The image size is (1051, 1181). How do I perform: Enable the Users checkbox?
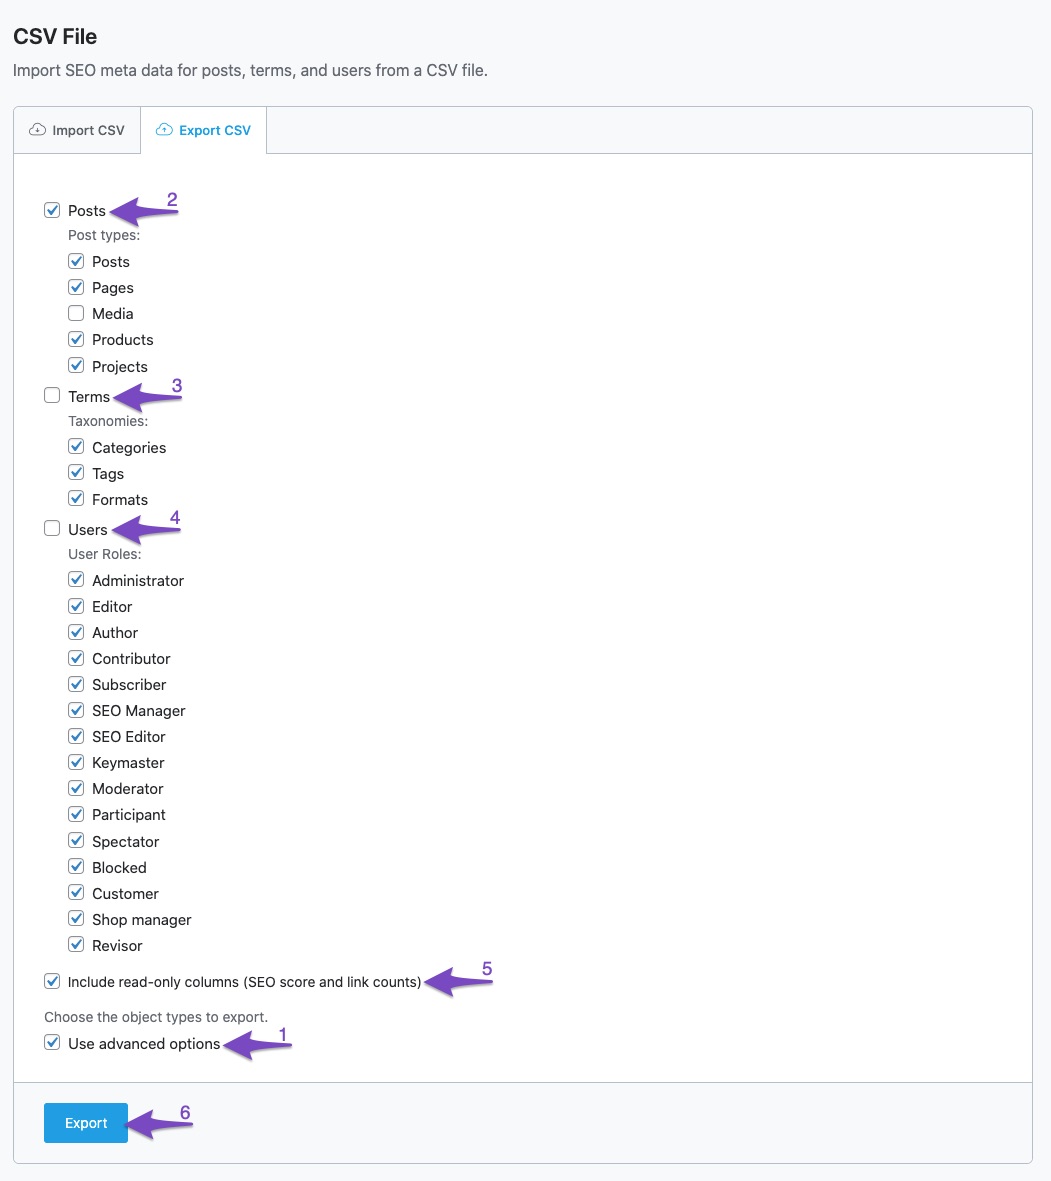point(52,529)
